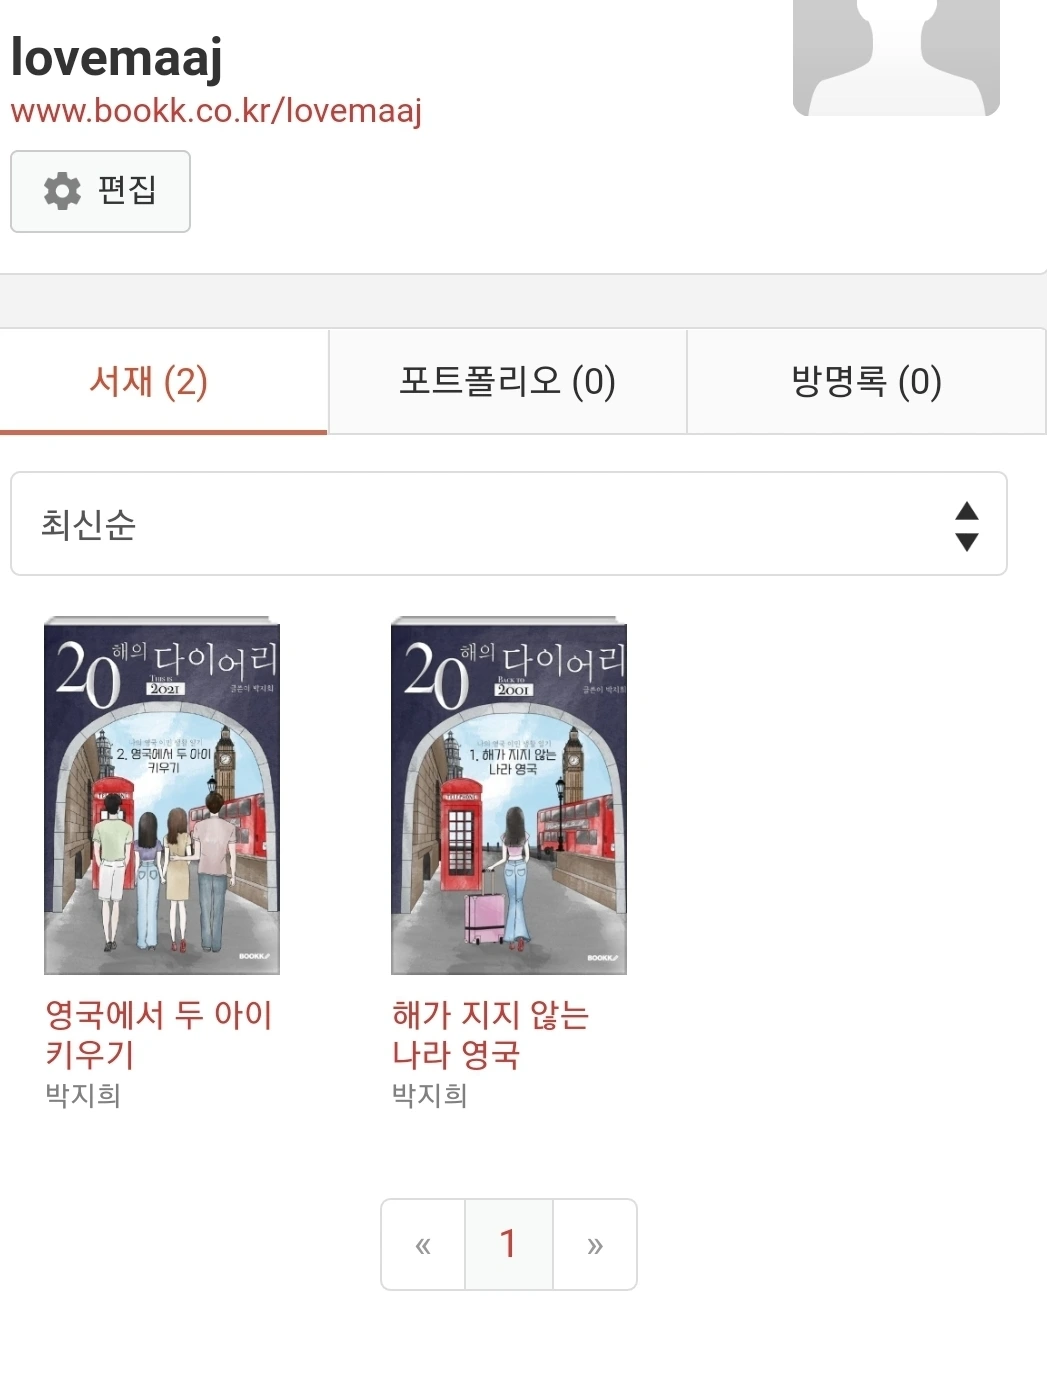Click the 해가 지지 않는 나라 영국 title link
Image resolution: width=1047 pixels, height=1399 pixels.
coord(490,1034)
